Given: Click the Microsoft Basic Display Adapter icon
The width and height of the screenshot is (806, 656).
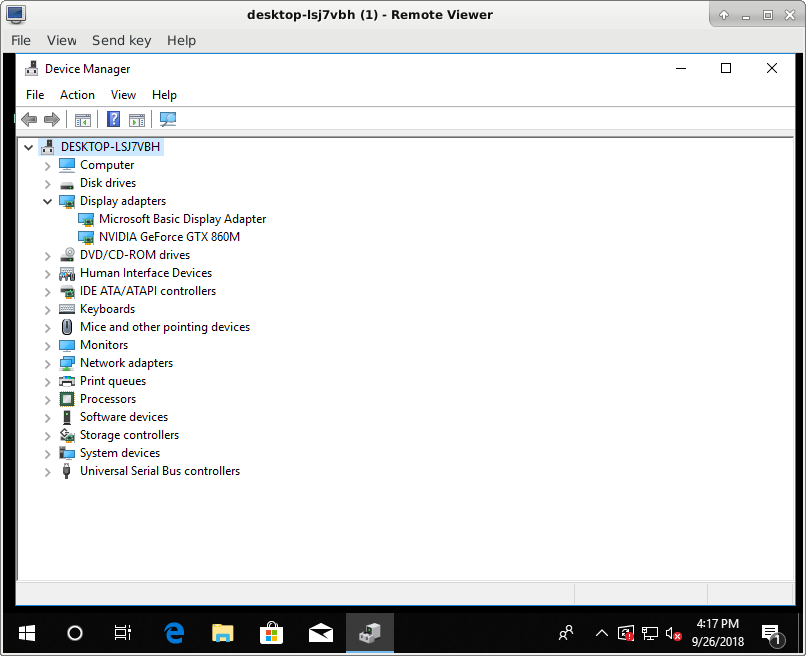Looking at the screenshot, I should click(x=86, y=220).
